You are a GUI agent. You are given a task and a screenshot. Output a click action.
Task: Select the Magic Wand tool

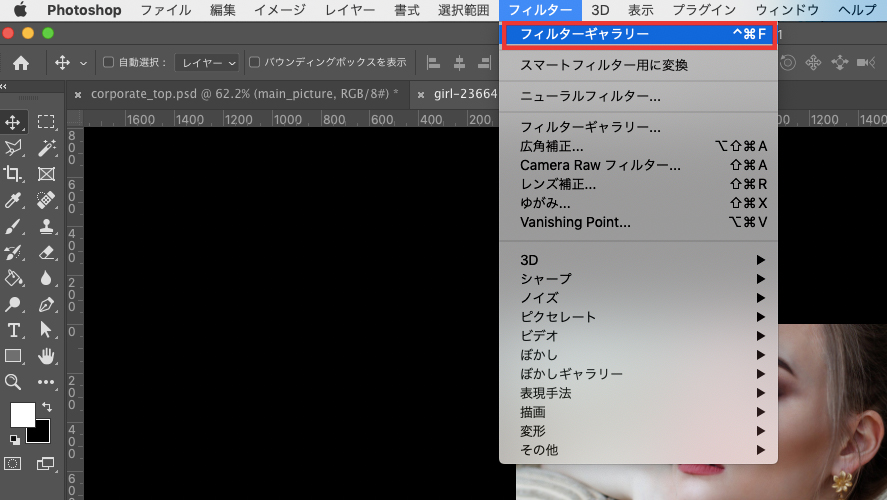point(46,148)
